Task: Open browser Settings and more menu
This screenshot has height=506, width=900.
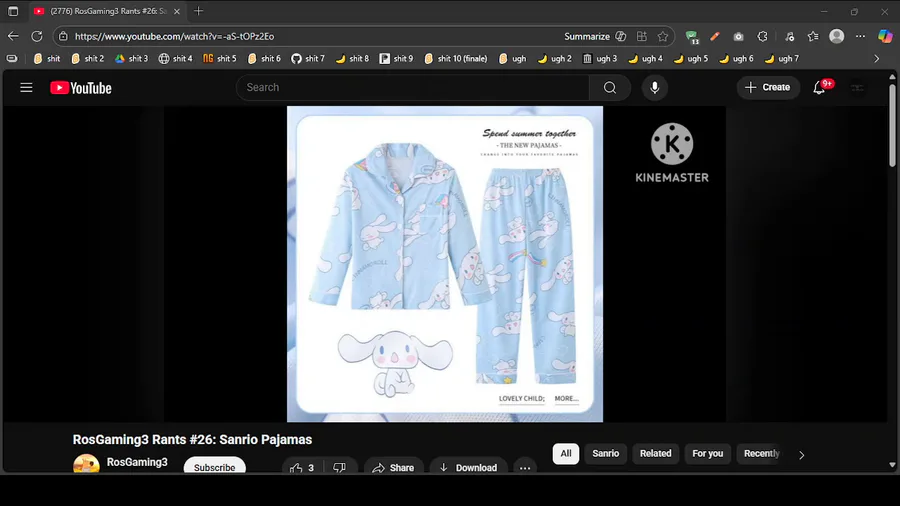Action: pyautogui.click(x=860, y=36)
